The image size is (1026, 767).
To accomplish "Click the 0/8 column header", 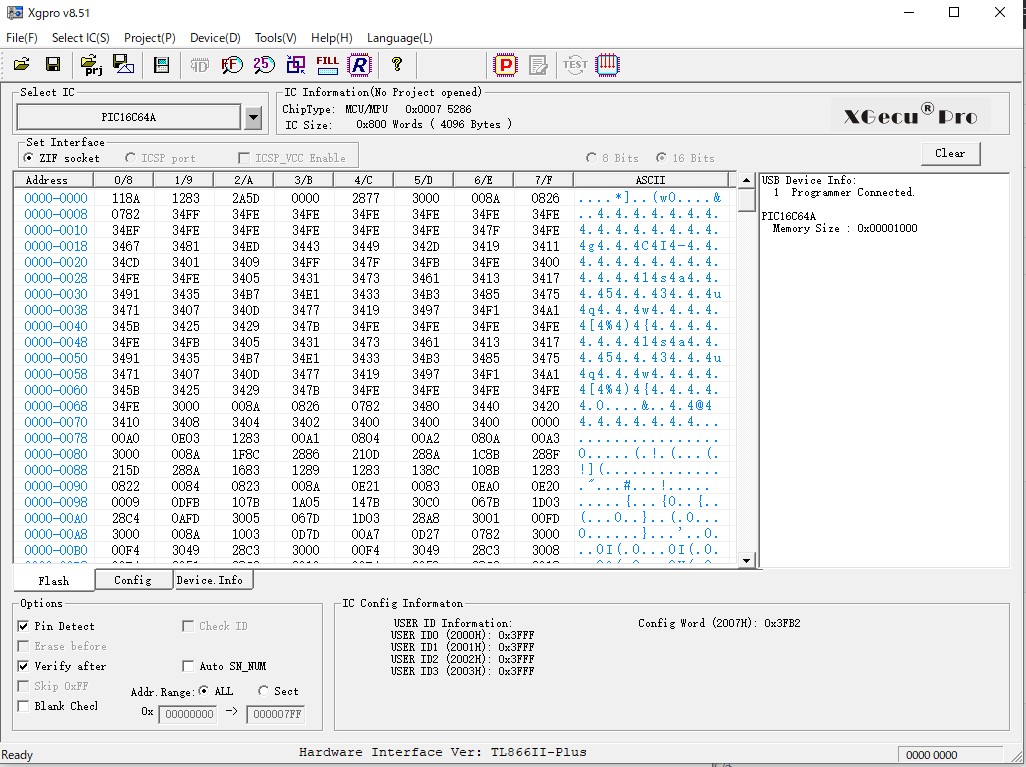I will coord(124,180).
